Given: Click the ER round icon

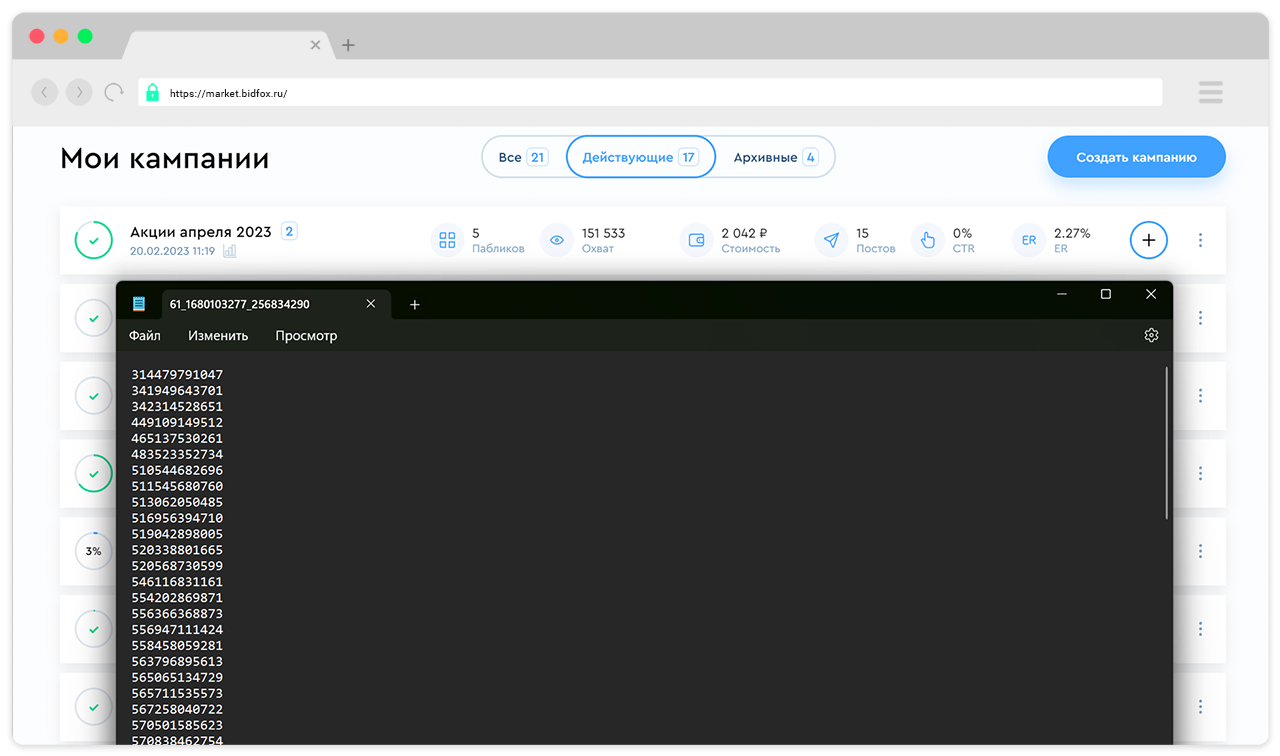Looking at the screenshot, I should (x=1028, y=240).
